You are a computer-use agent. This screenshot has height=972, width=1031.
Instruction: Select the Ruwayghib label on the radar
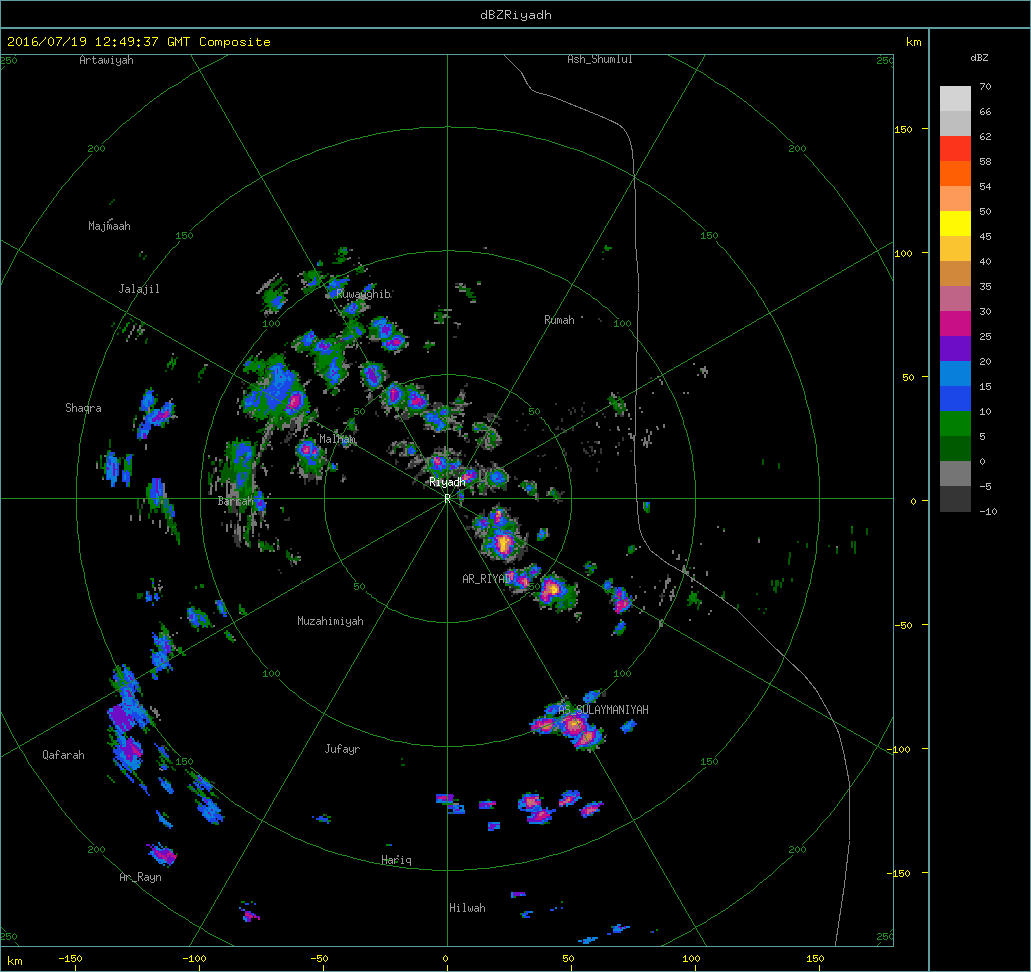coord(364,294)
